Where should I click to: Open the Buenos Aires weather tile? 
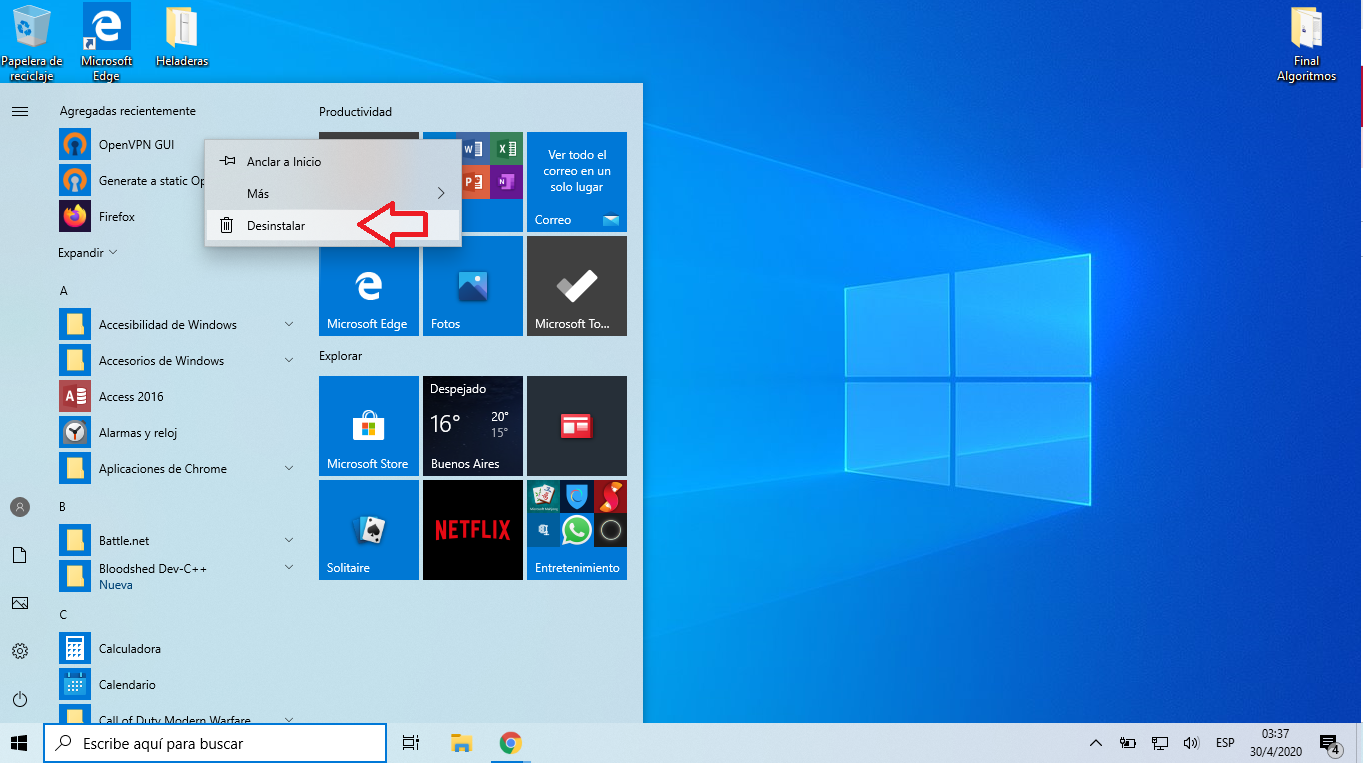pyautogui.click(x=473, y=426)
